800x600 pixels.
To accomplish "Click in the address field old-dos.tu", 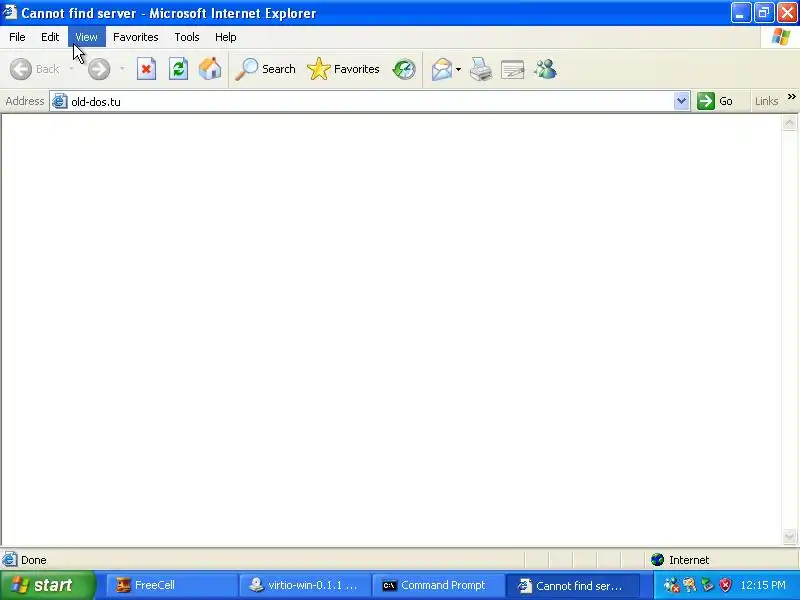I will click(x=370, y=102).
